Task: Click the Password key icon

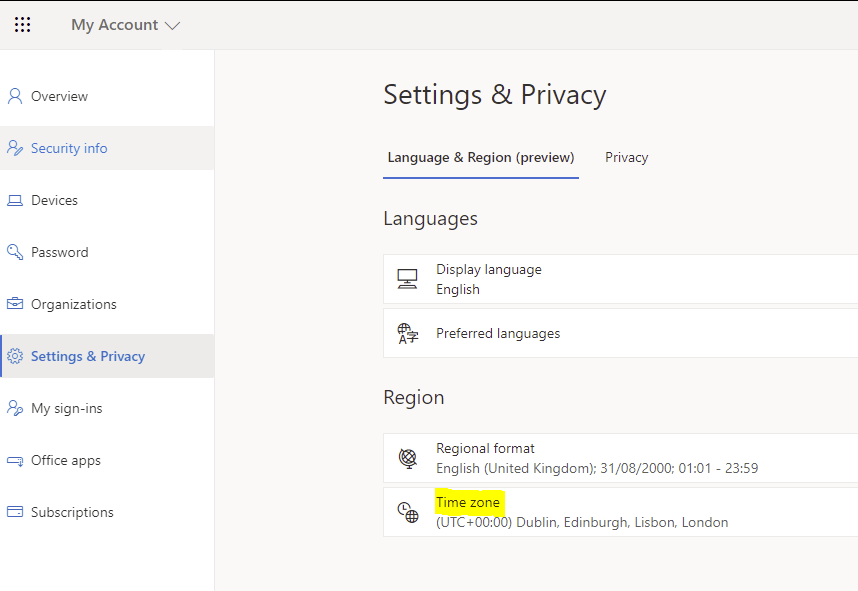Action: click(x=15, y=252)
